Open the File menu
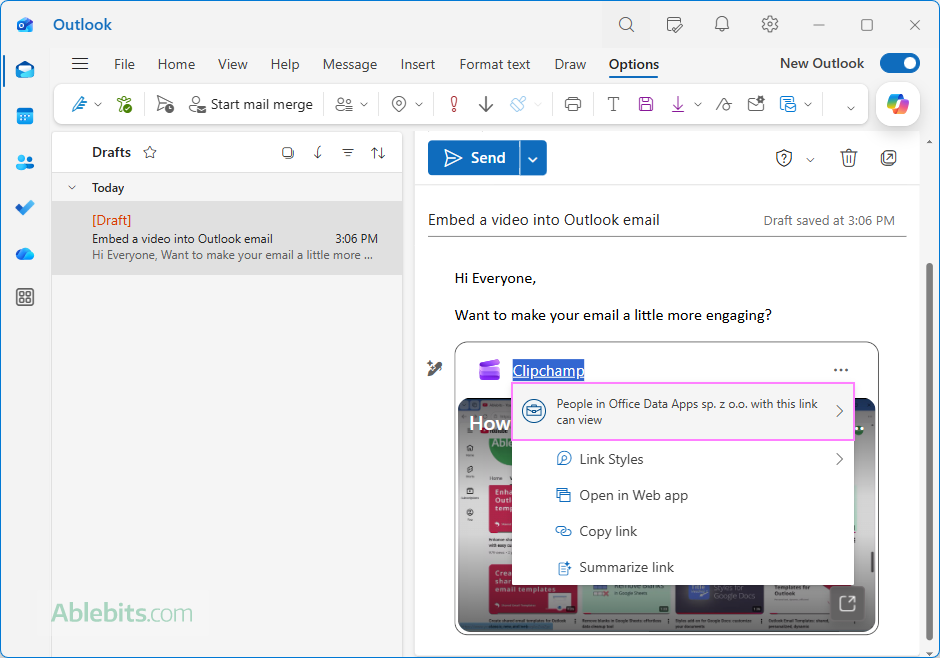Screen dimensions: 940x658 (124, 64)
